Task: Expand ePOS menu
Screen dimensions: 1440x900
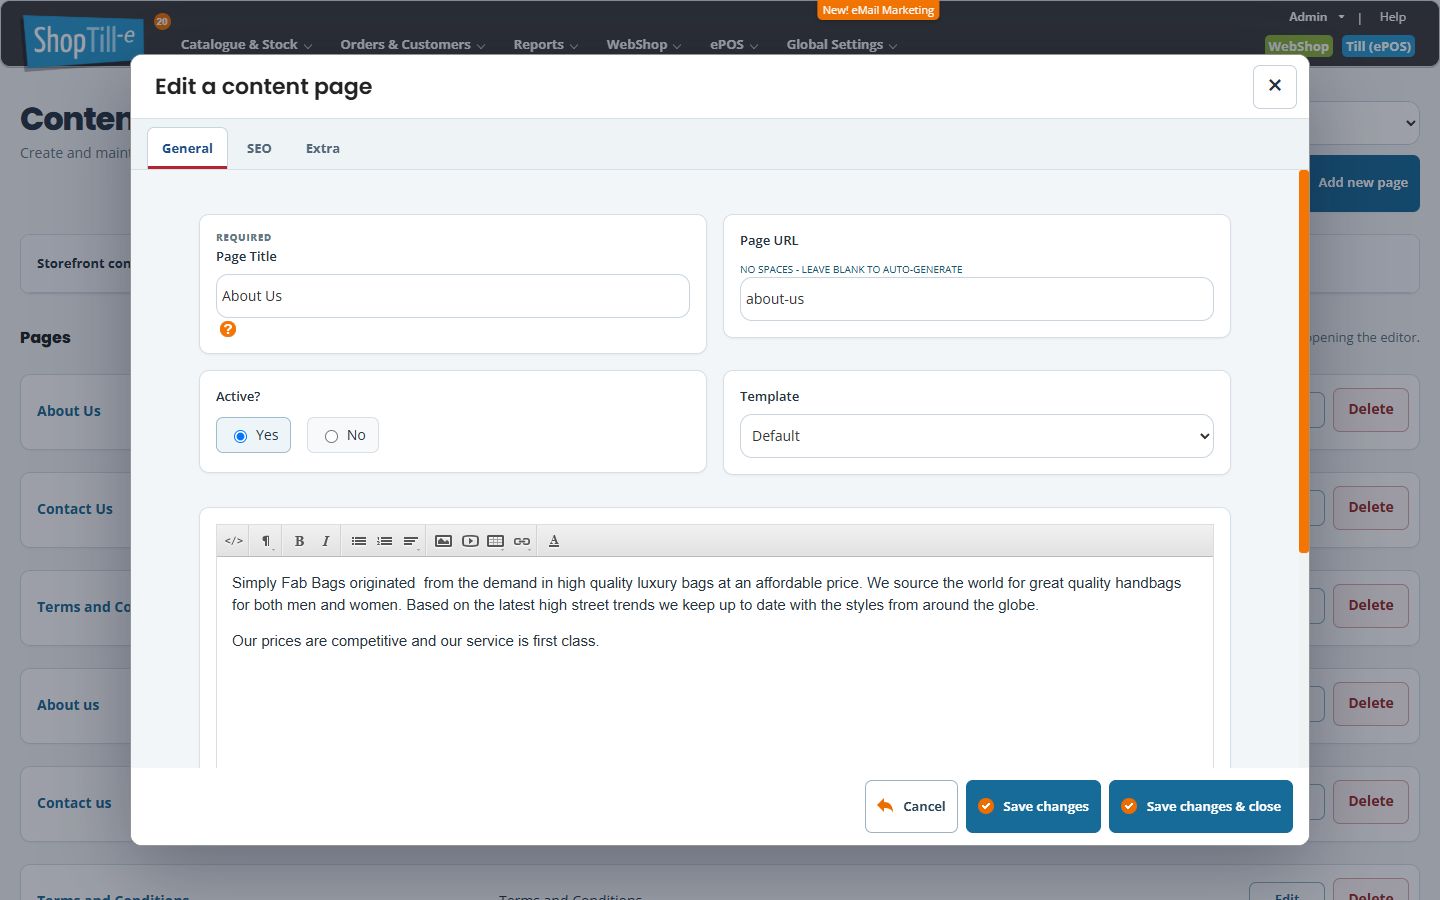Action: click(734, 45)
